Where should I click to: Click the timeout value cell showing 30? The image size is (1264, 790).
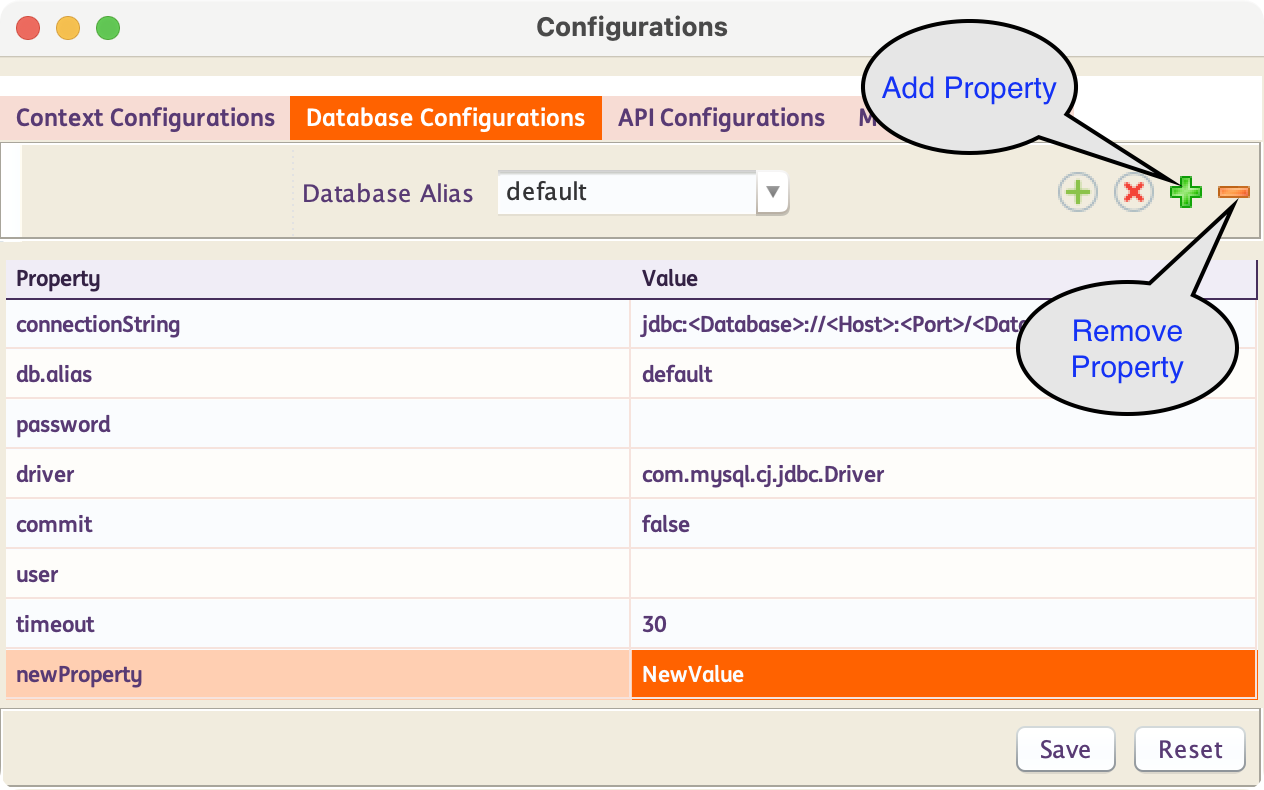(x=942, y=624)
